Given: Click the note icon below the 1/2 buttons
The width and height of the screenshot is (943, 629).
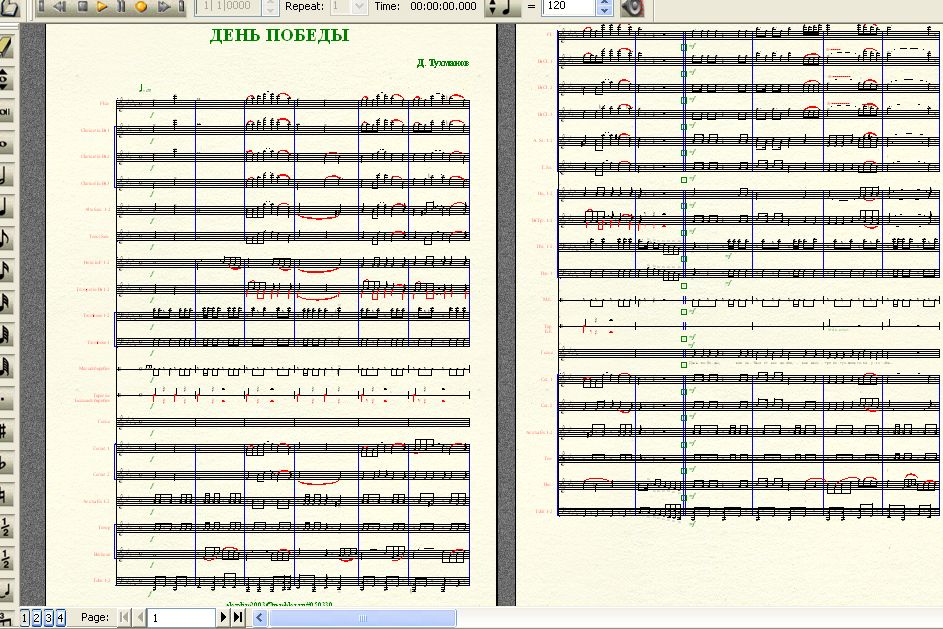Looking at the screenshot, I should coord(5,591).
